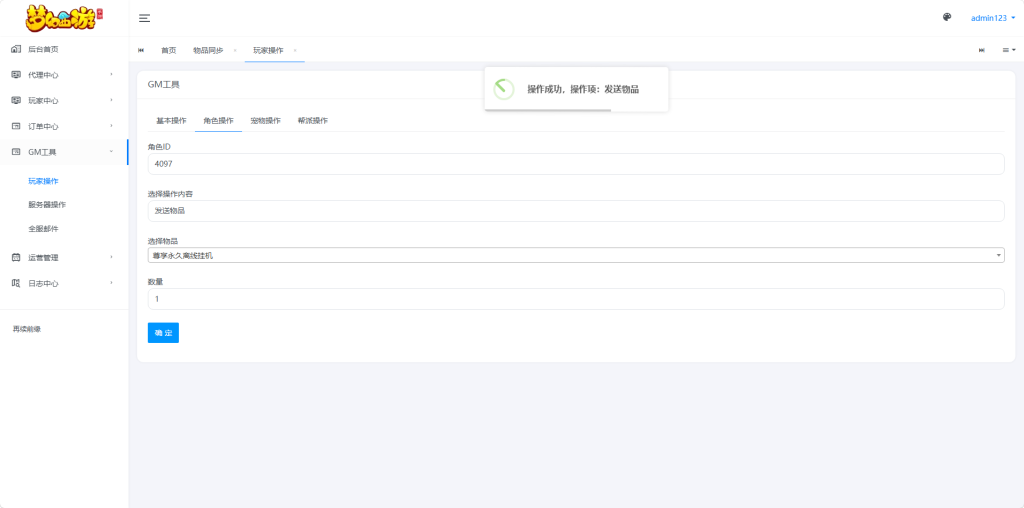Click the game logo at top left
This screenshot has height=508, width=1024.
pos(64,18)
